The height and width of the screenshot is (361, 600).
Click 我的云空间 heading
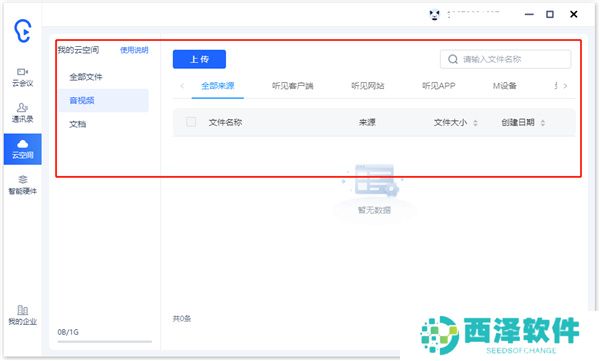[78, 50]
